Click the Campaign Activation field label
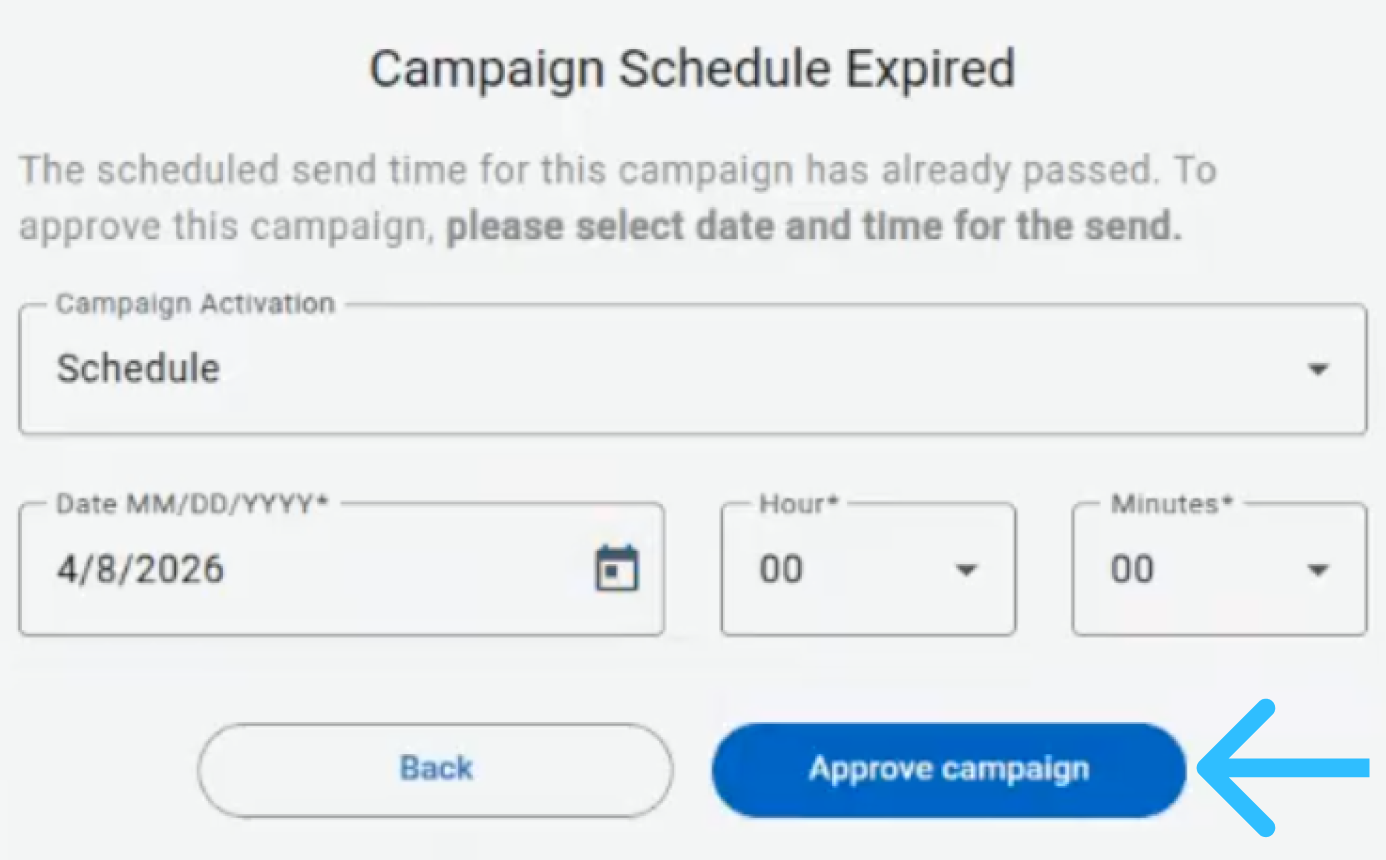The height and width of the screenshot is (860, 1386). point(195,304)
